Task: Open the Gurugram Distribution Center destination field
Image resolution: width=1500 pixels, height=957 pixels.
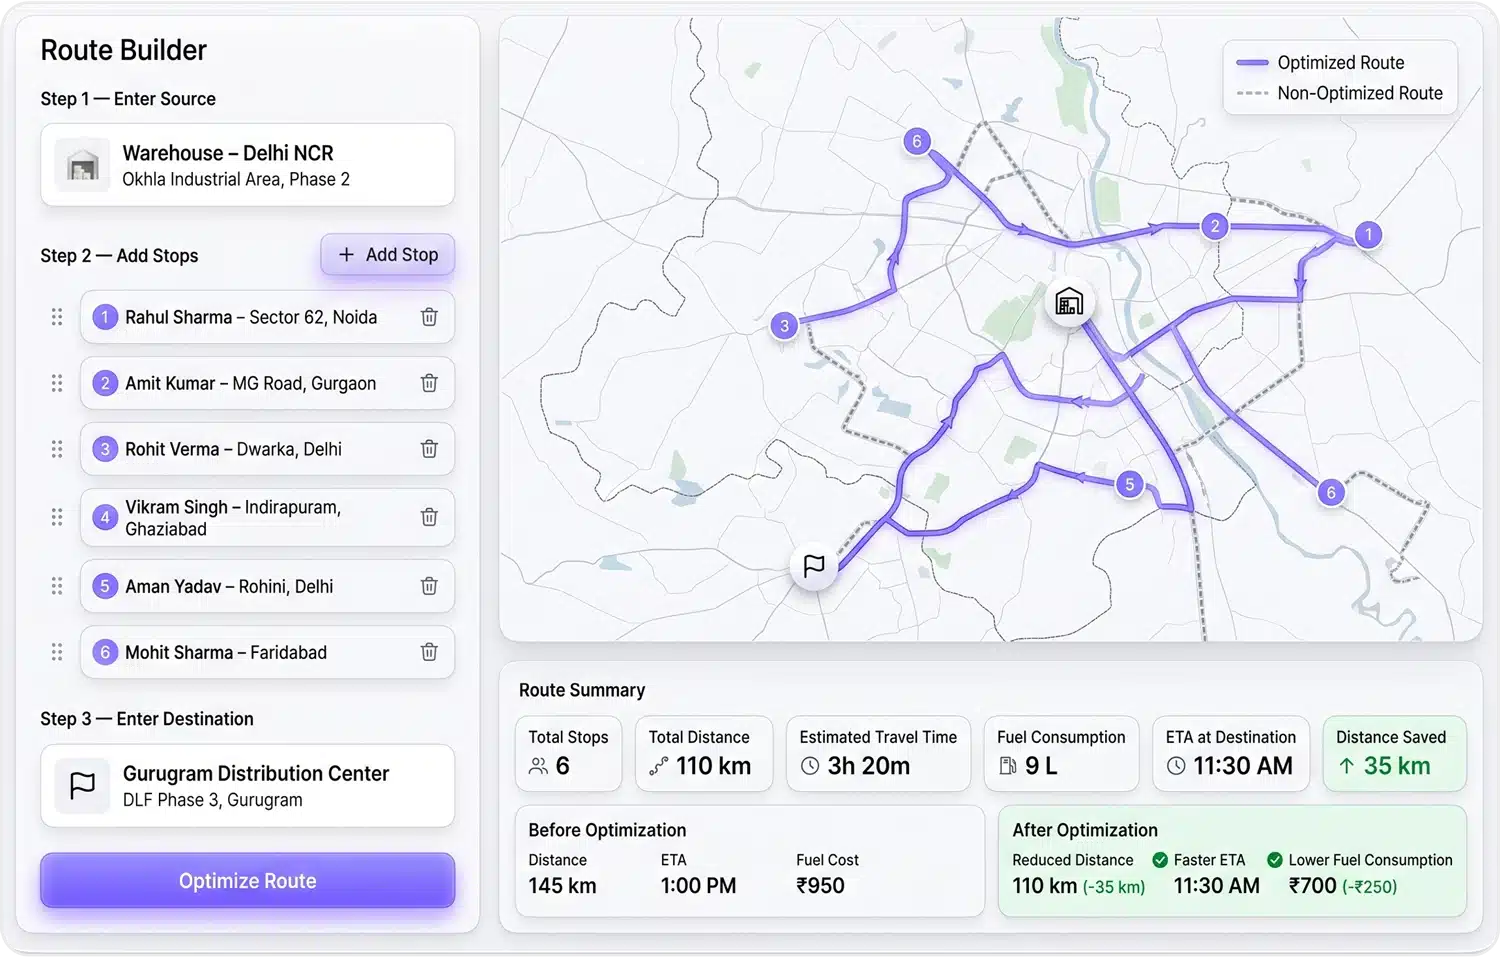Action: pyautogui.click(x=248, y=786)
